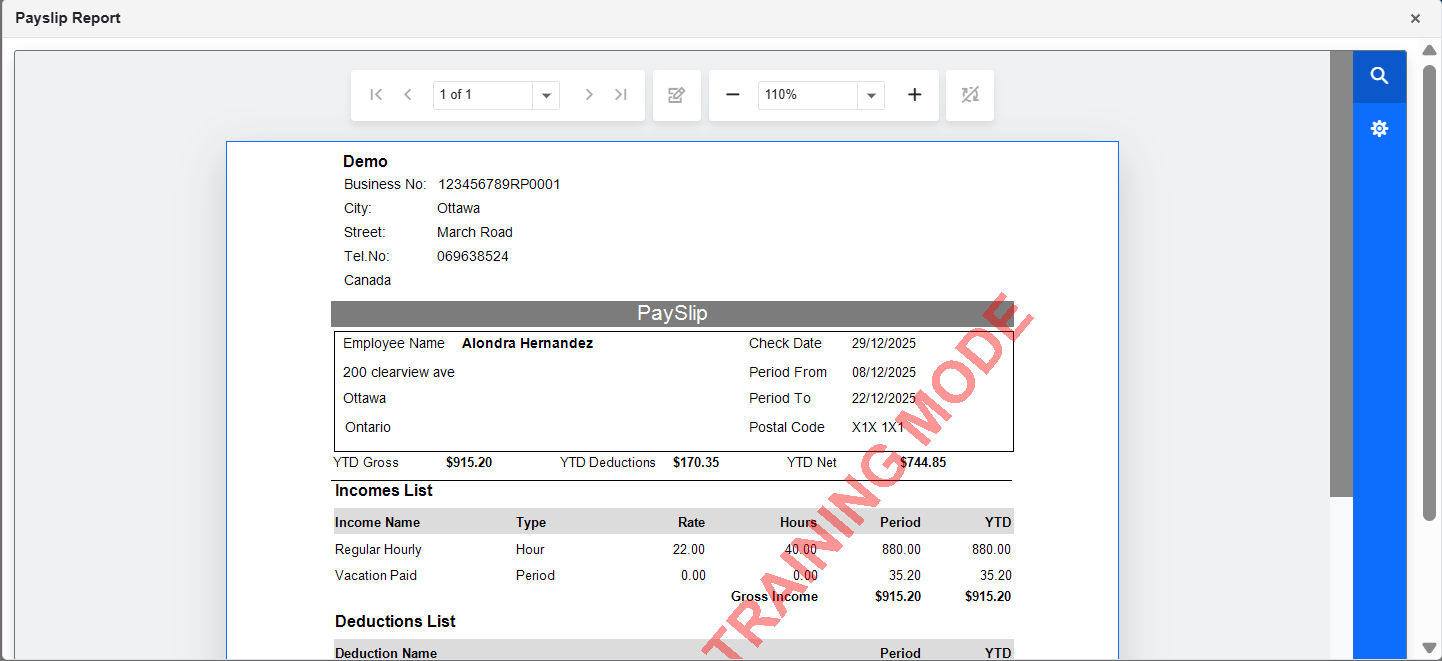This screenshot has height=661, width=1442.
Task: Zoom in with the plus button
Action: 914,95
